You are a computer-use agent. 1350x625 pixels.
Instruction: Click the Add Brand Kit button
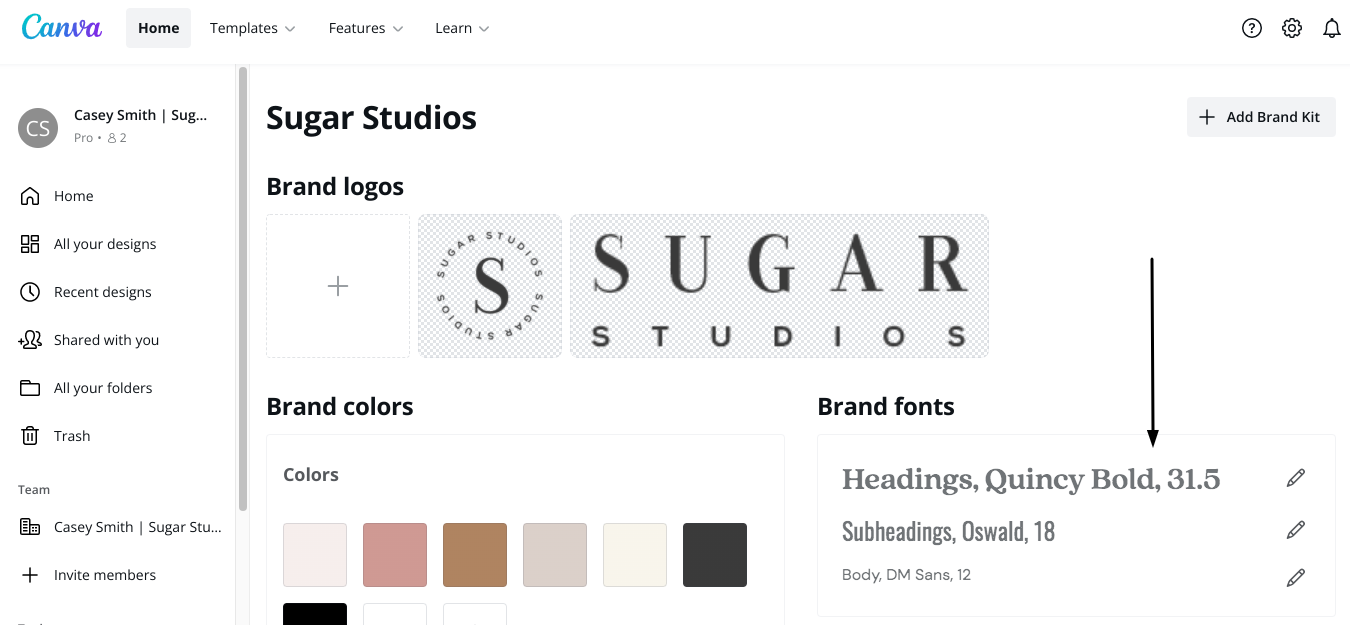tap(1261, 117)
